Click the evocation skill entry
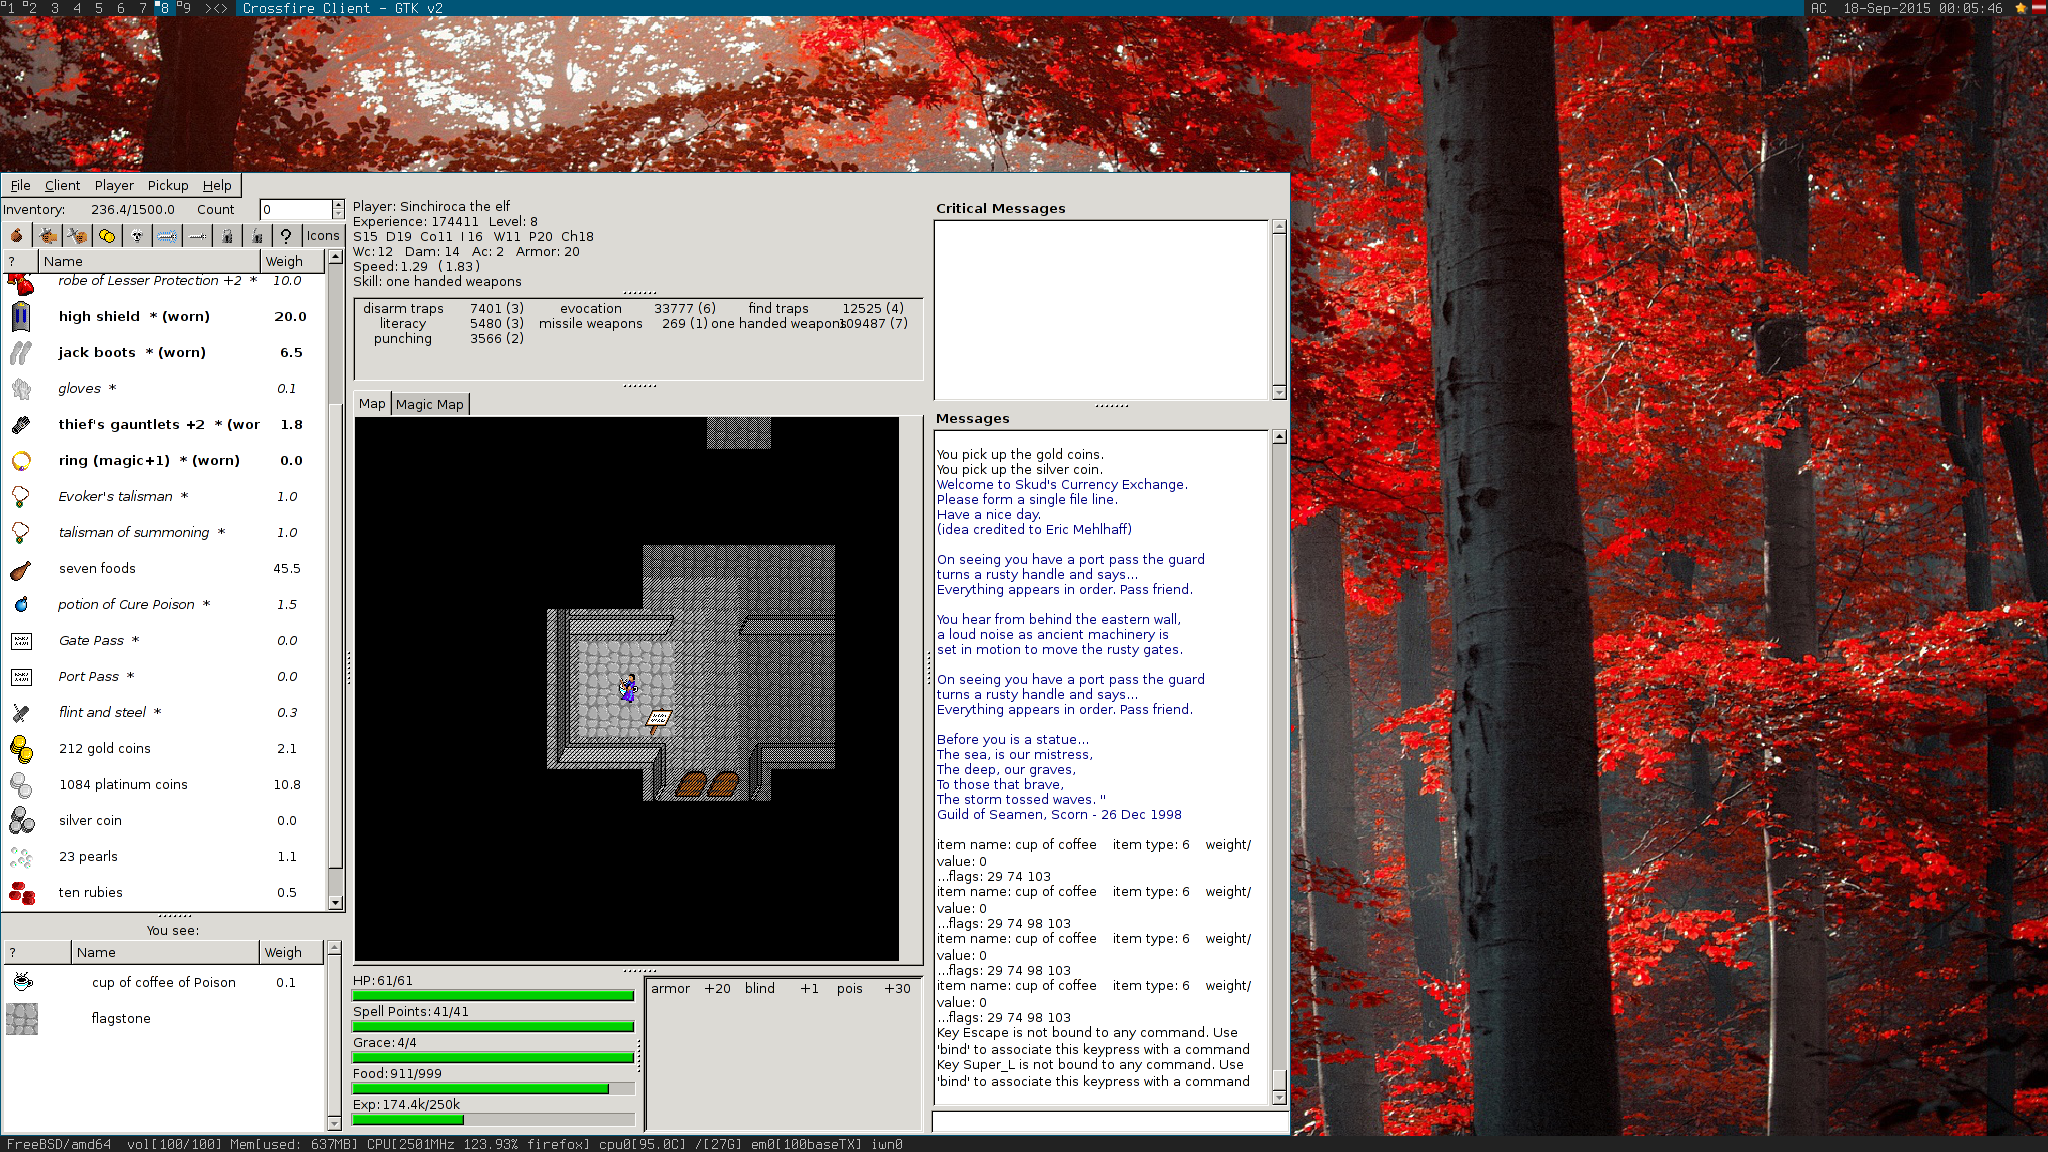The width and height of the screenshot is (2048, 1152). tap(637, 308)
